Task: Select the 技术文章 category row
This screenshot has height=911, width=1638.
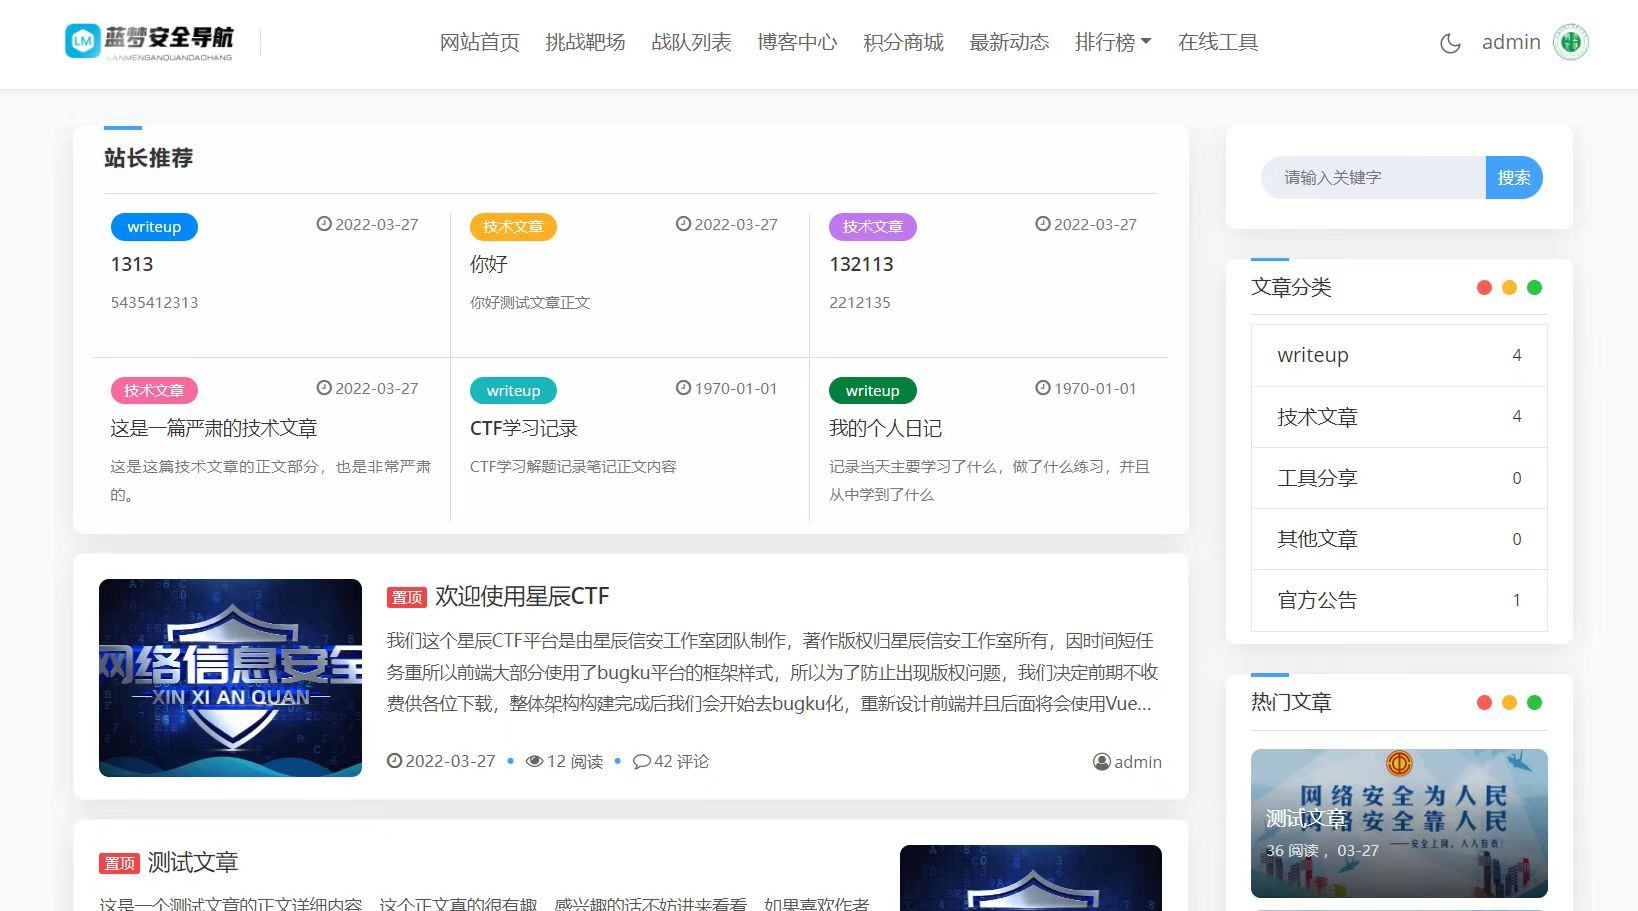Action: pyautogui.click(x=1399, y=417)
